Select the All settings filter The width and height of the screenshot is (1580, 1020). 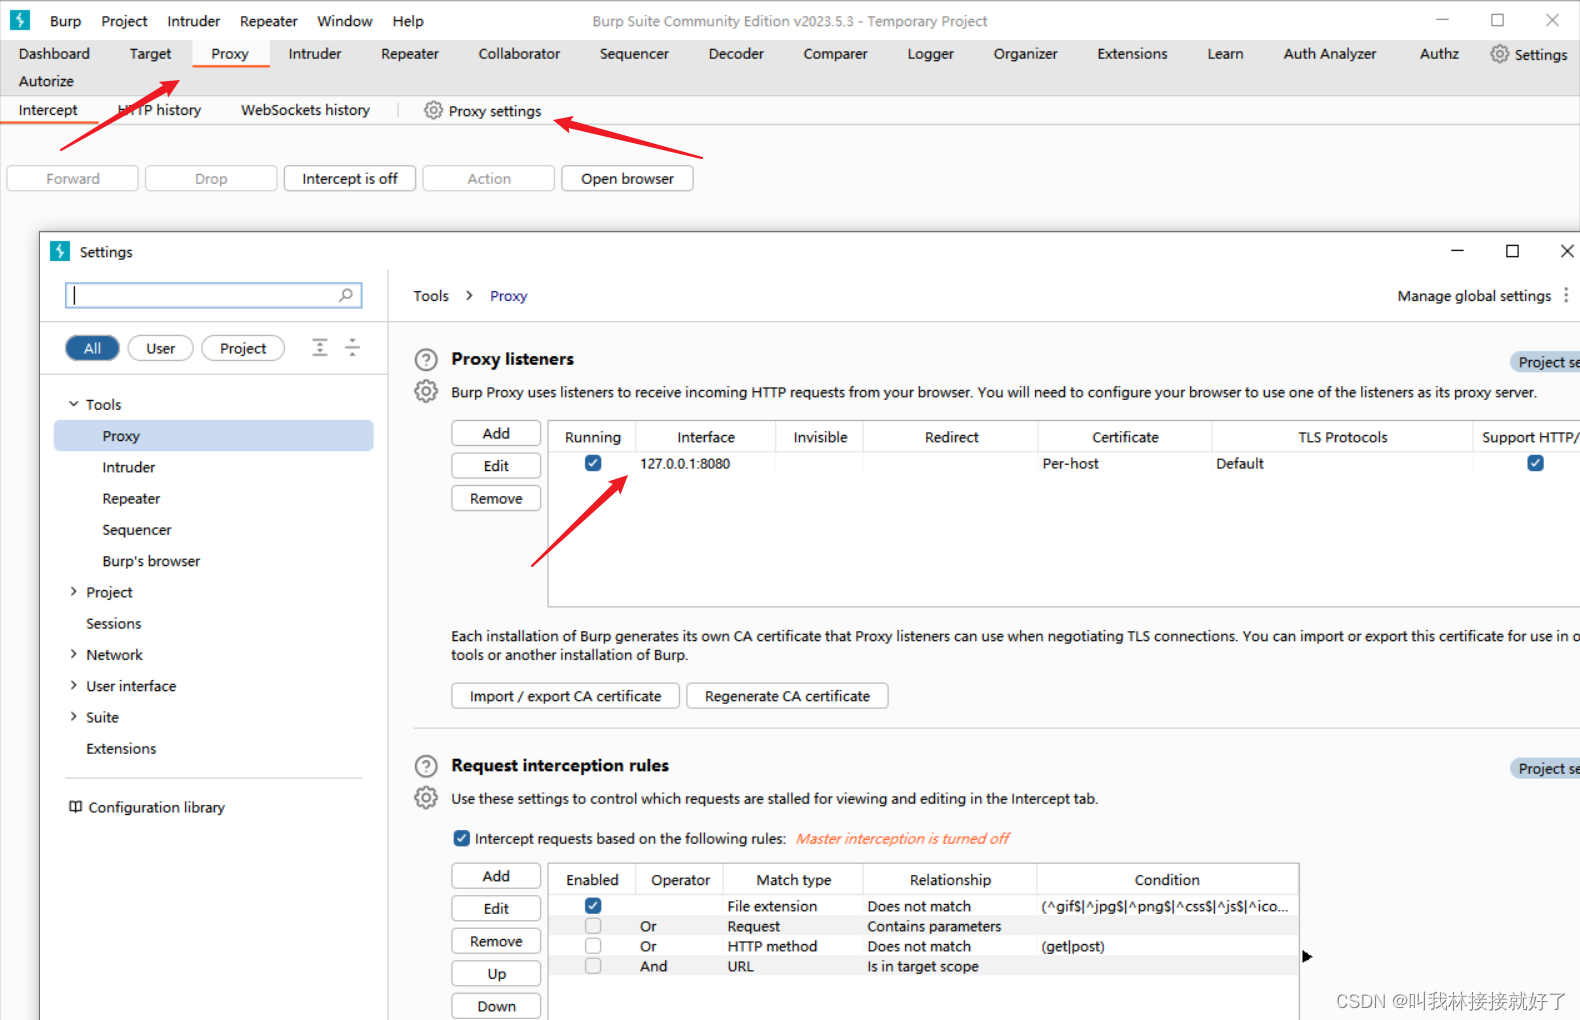(92, 348)
